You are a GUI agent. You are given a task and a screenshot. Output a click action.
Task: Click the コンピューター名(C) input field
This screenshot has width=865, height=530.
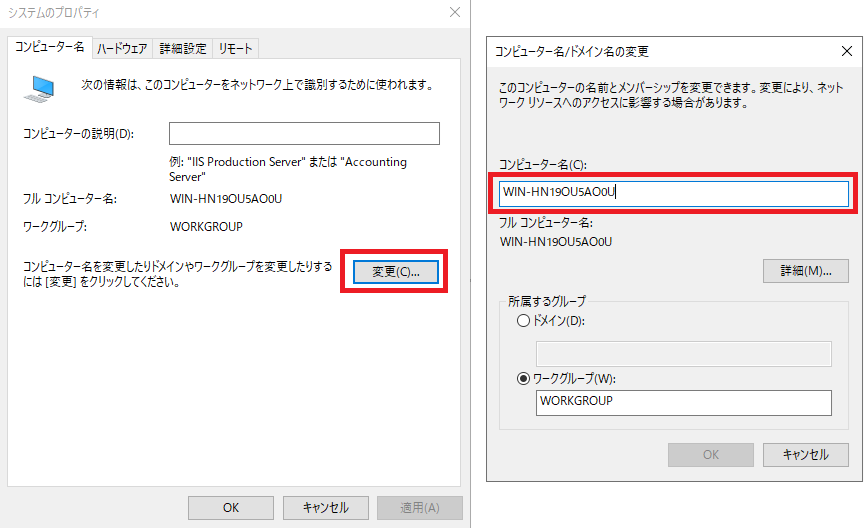674,193
